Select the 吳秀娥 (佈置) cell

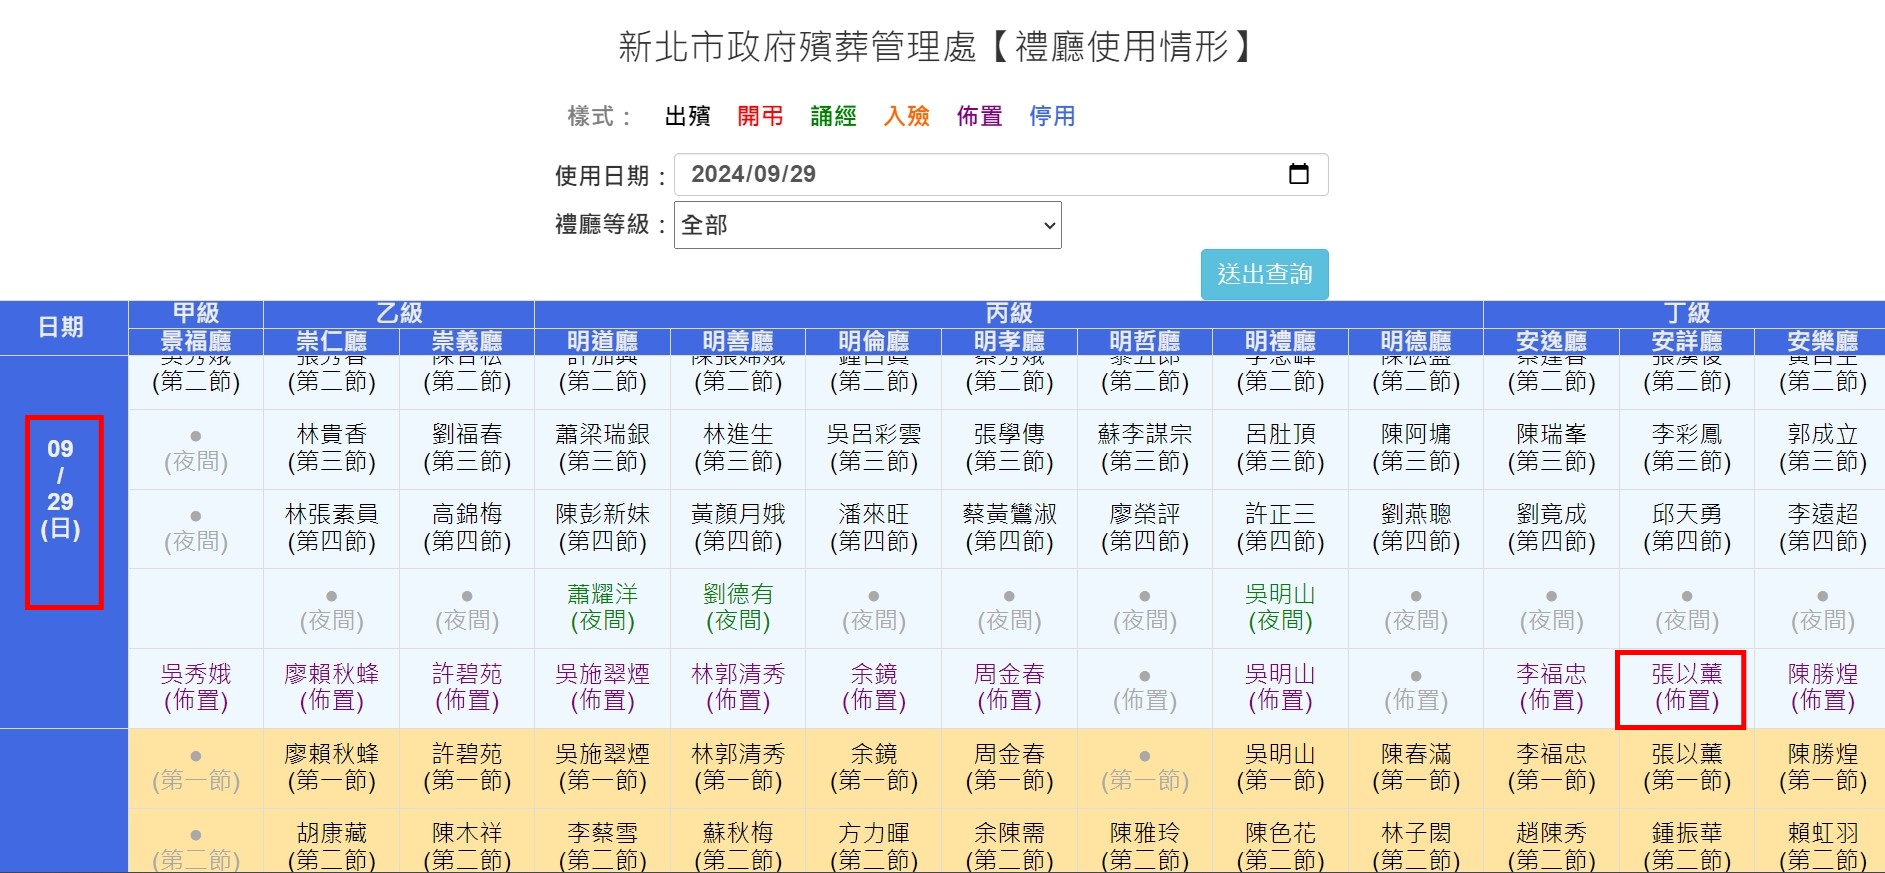click(196, 688)
